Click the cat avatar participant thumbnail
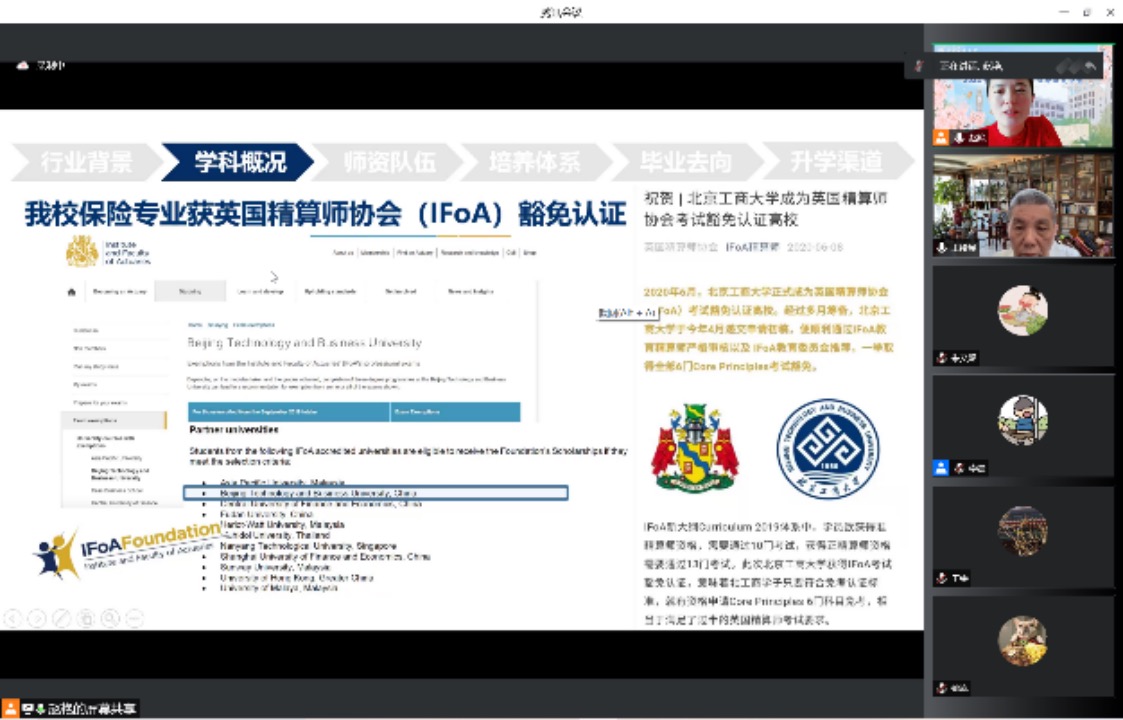This screenshot has height=720, width=1123. tap(1022, 641)
